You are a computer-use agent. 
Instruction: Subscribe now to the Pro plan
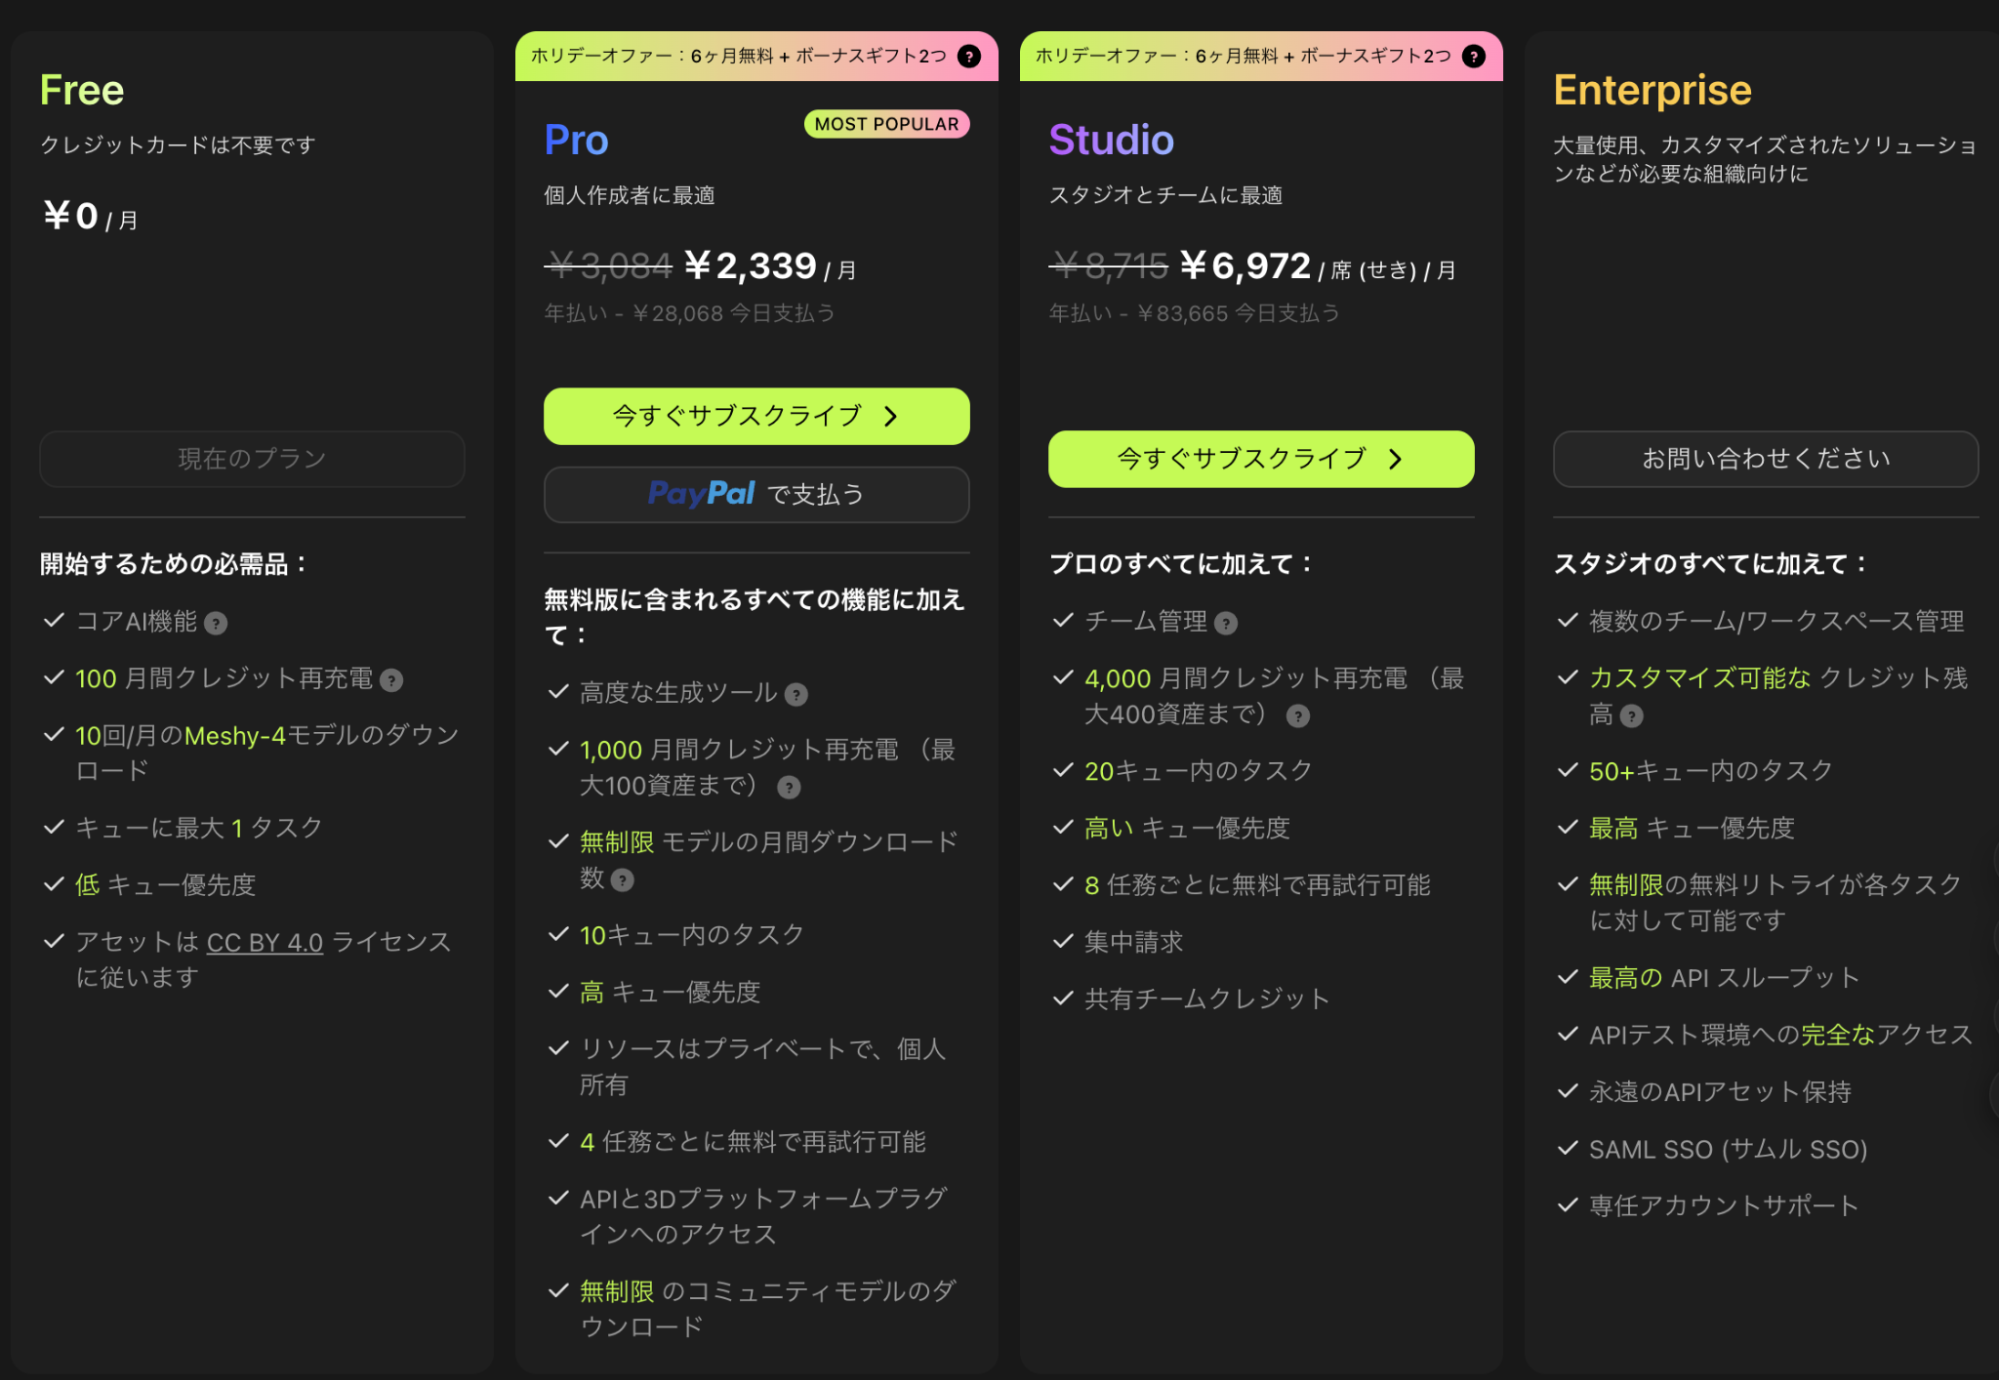click(x=756, y=417)
